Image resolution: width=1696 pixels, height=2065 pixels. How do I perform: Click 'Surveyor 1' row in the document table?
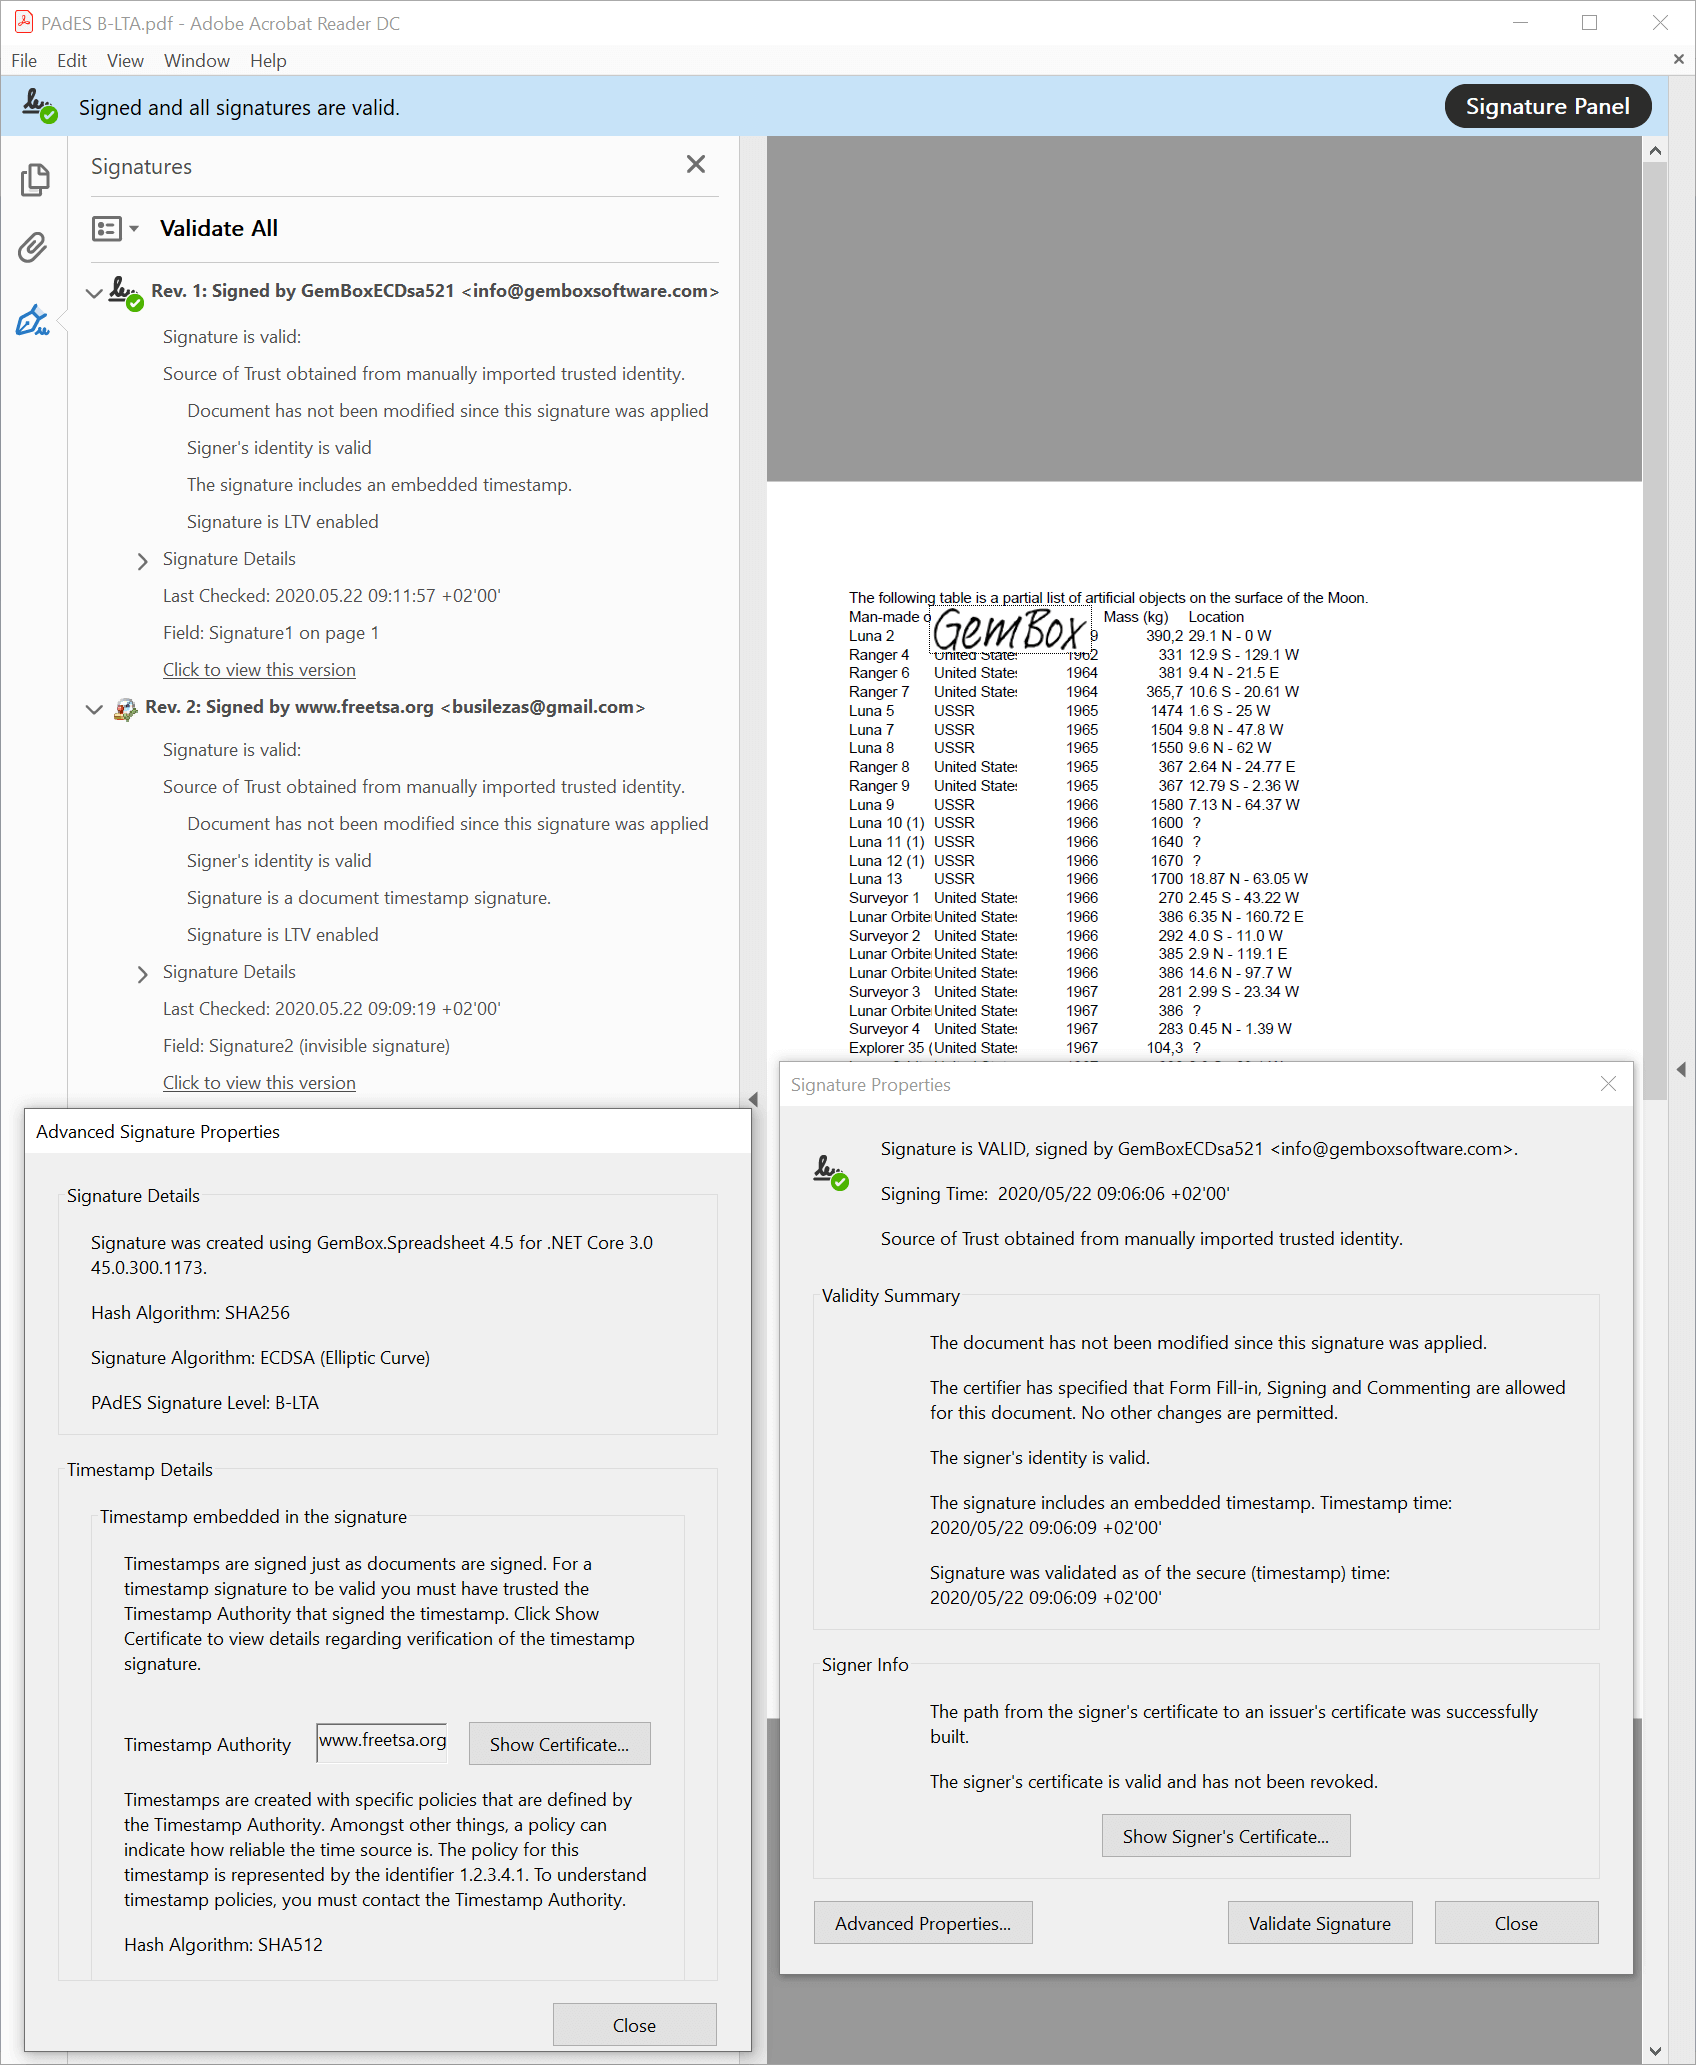pos(1074,898)
